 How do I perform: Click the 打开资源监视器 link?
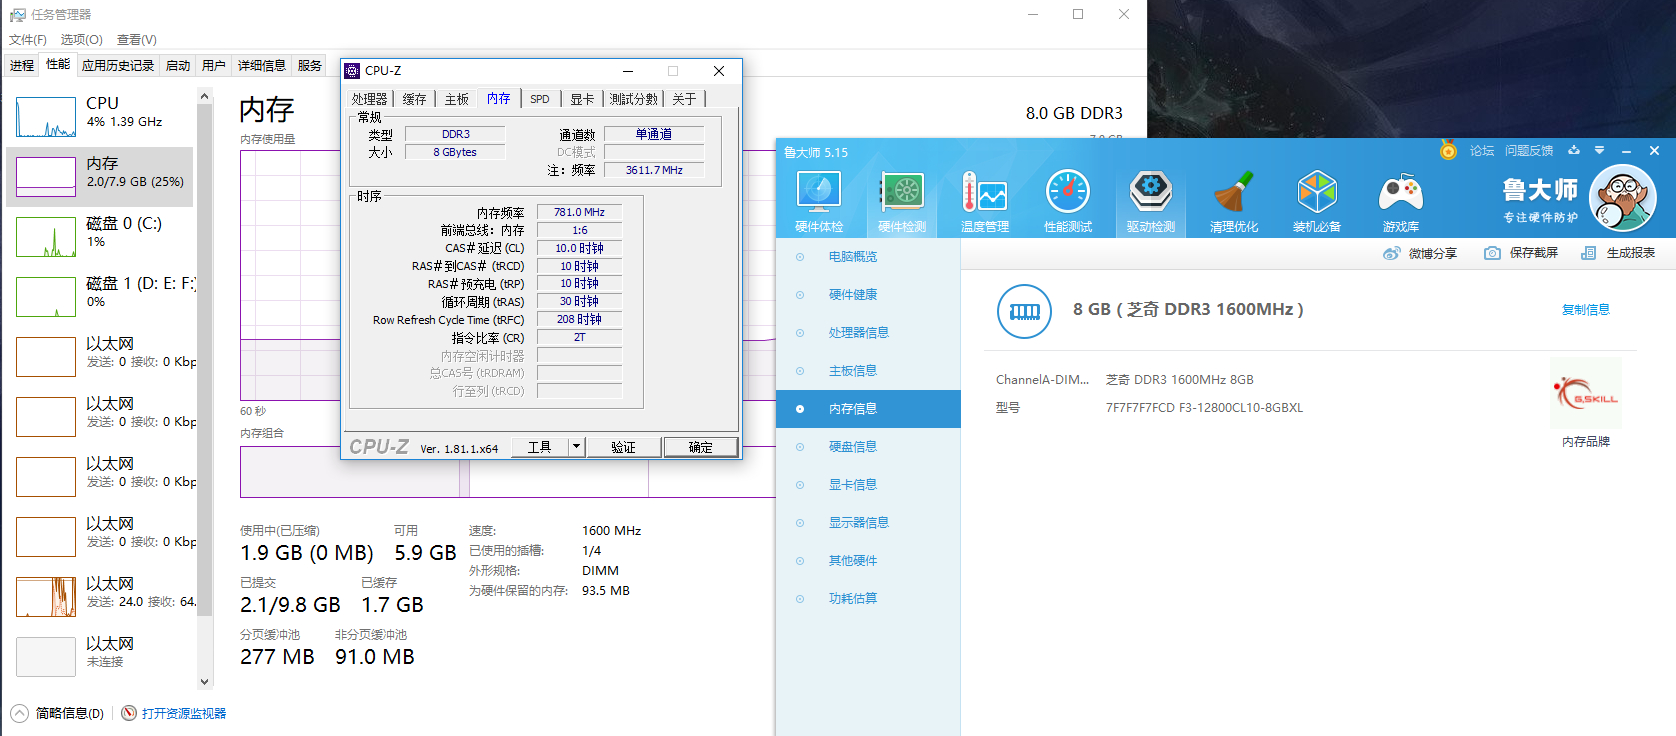[184, 713]
